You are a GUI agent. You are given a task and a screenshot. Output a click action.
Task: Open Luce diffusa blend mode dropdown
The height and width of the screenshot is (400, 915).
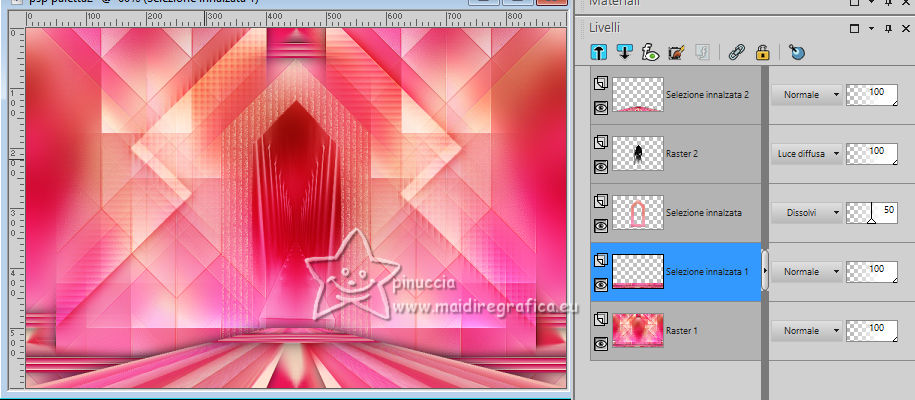pos(806,154)
